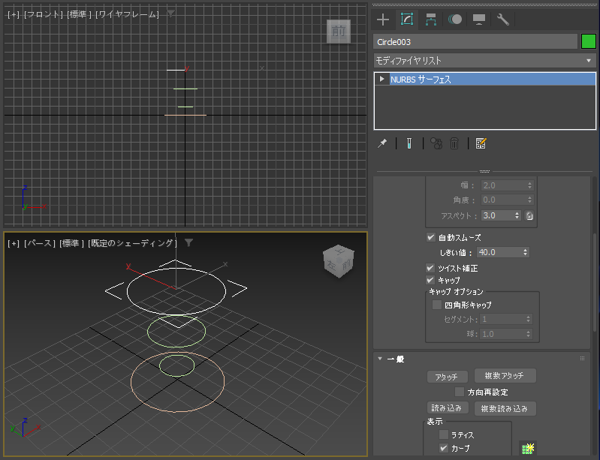Open the green object color swatch
Image resolution: width=600 pixels, height=460 pixels.
point(588,41)
